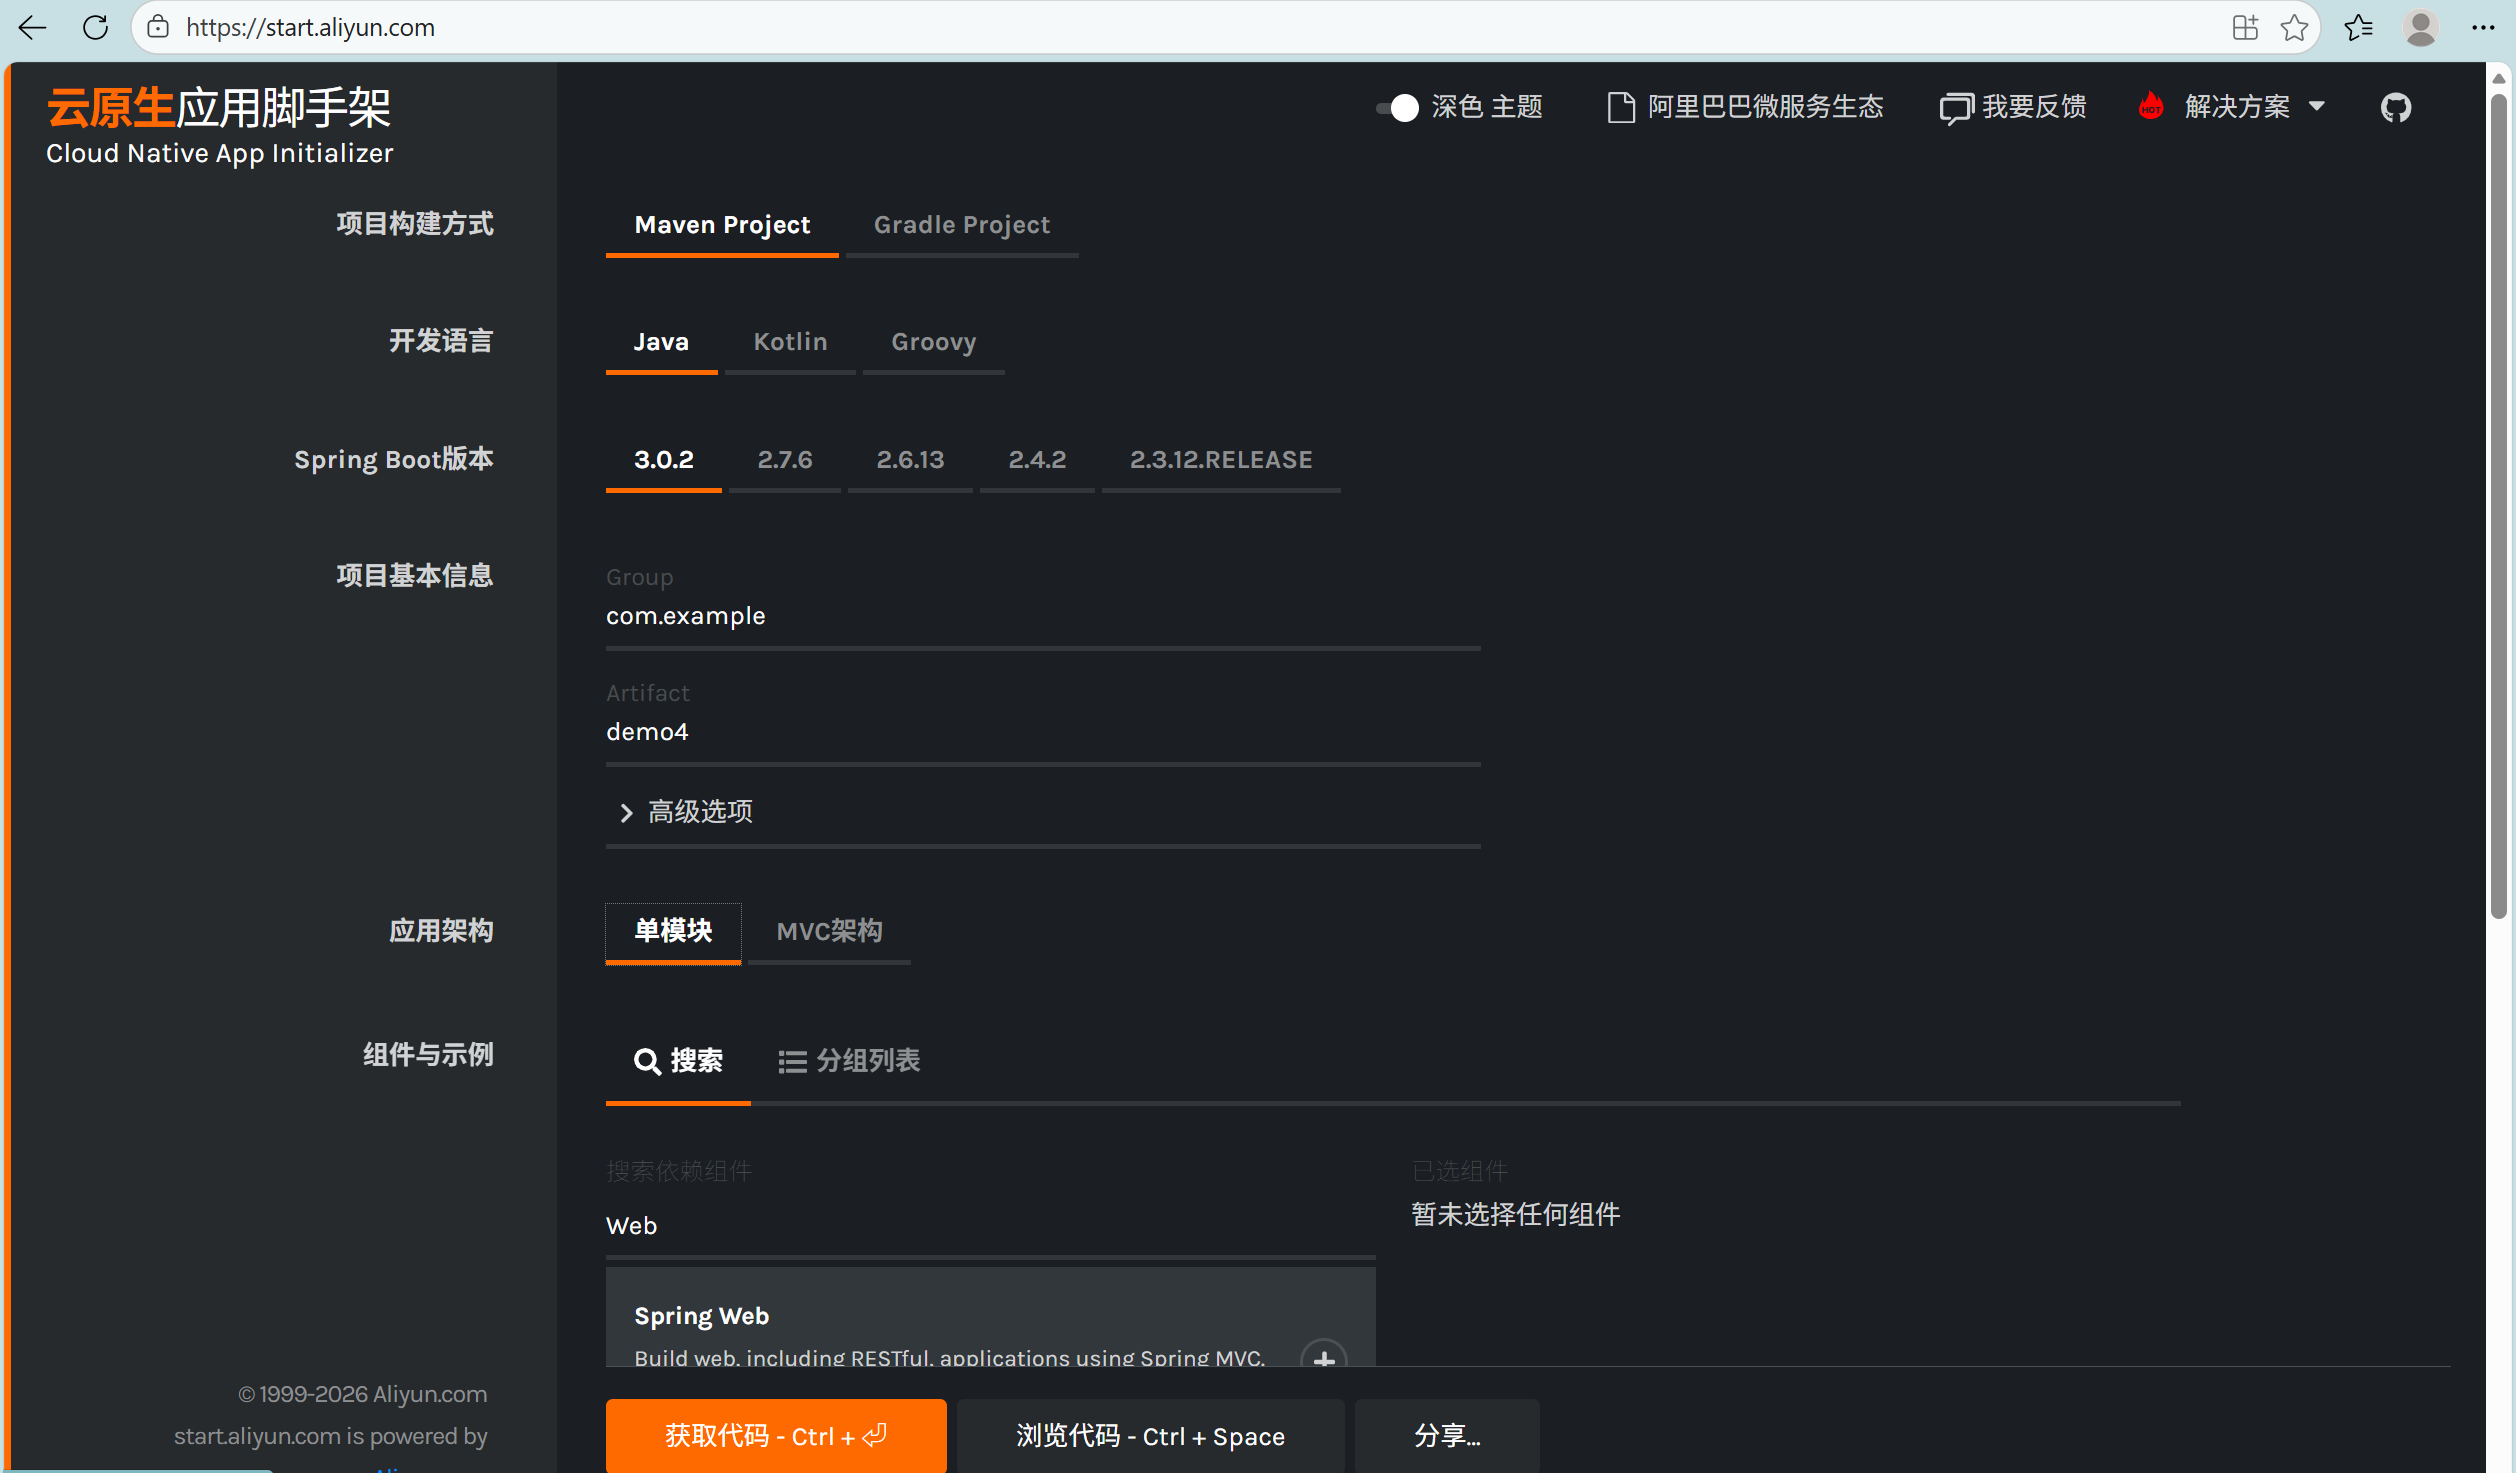
Task: Click the plus icon to add Spring Web
Action: point(1323,1357)
